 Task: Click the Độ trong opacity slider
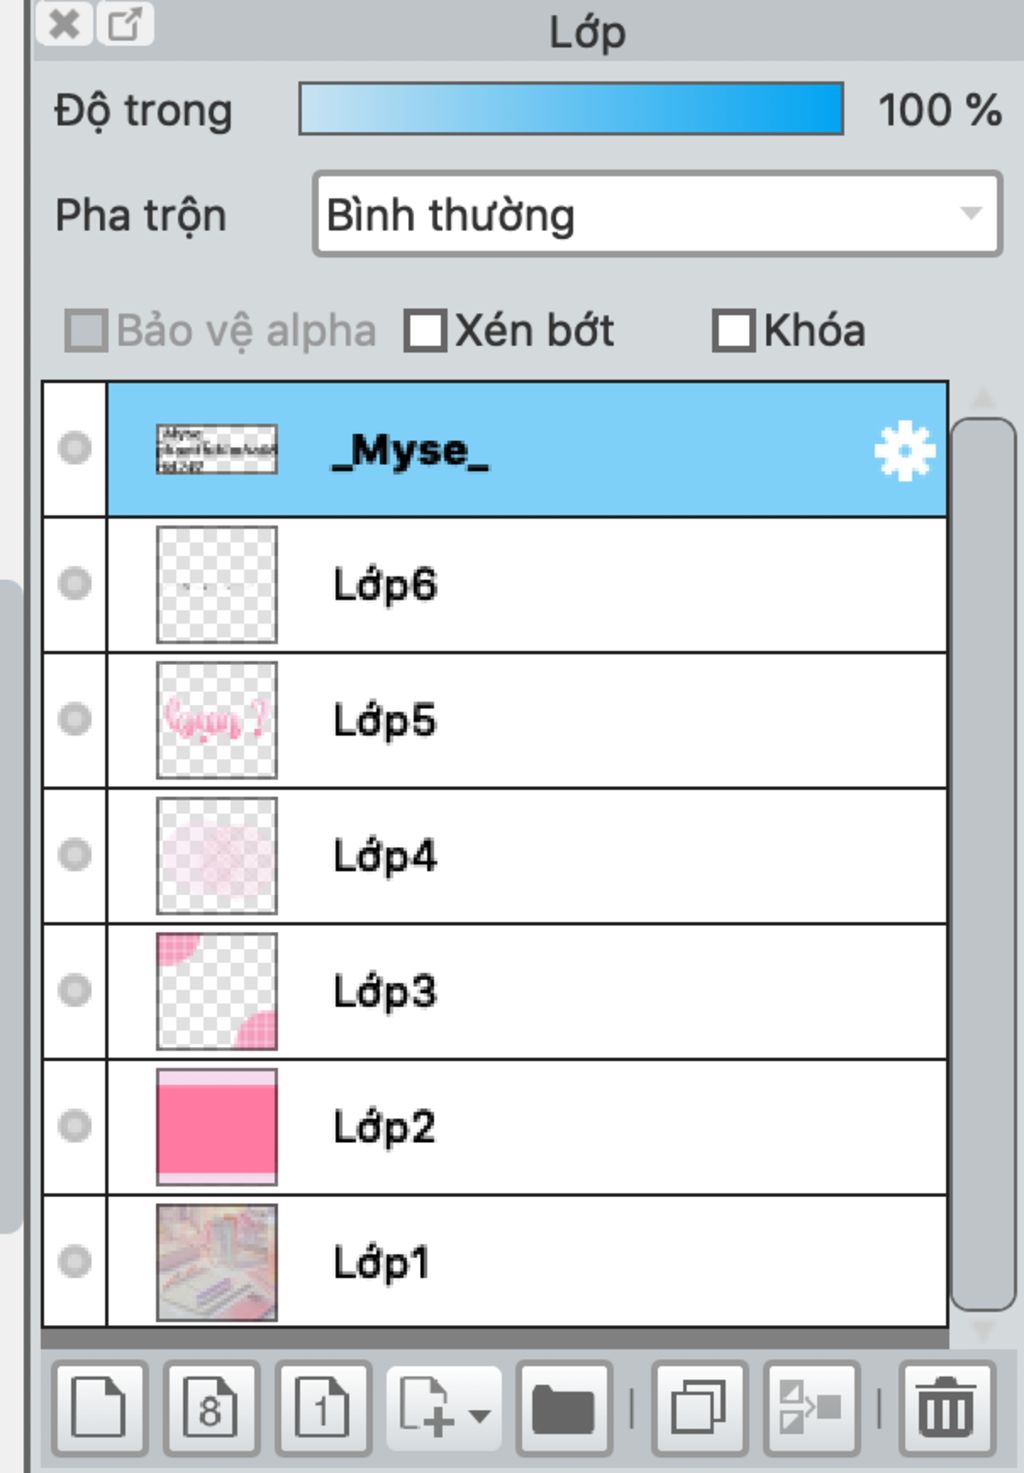click(571, 109)
